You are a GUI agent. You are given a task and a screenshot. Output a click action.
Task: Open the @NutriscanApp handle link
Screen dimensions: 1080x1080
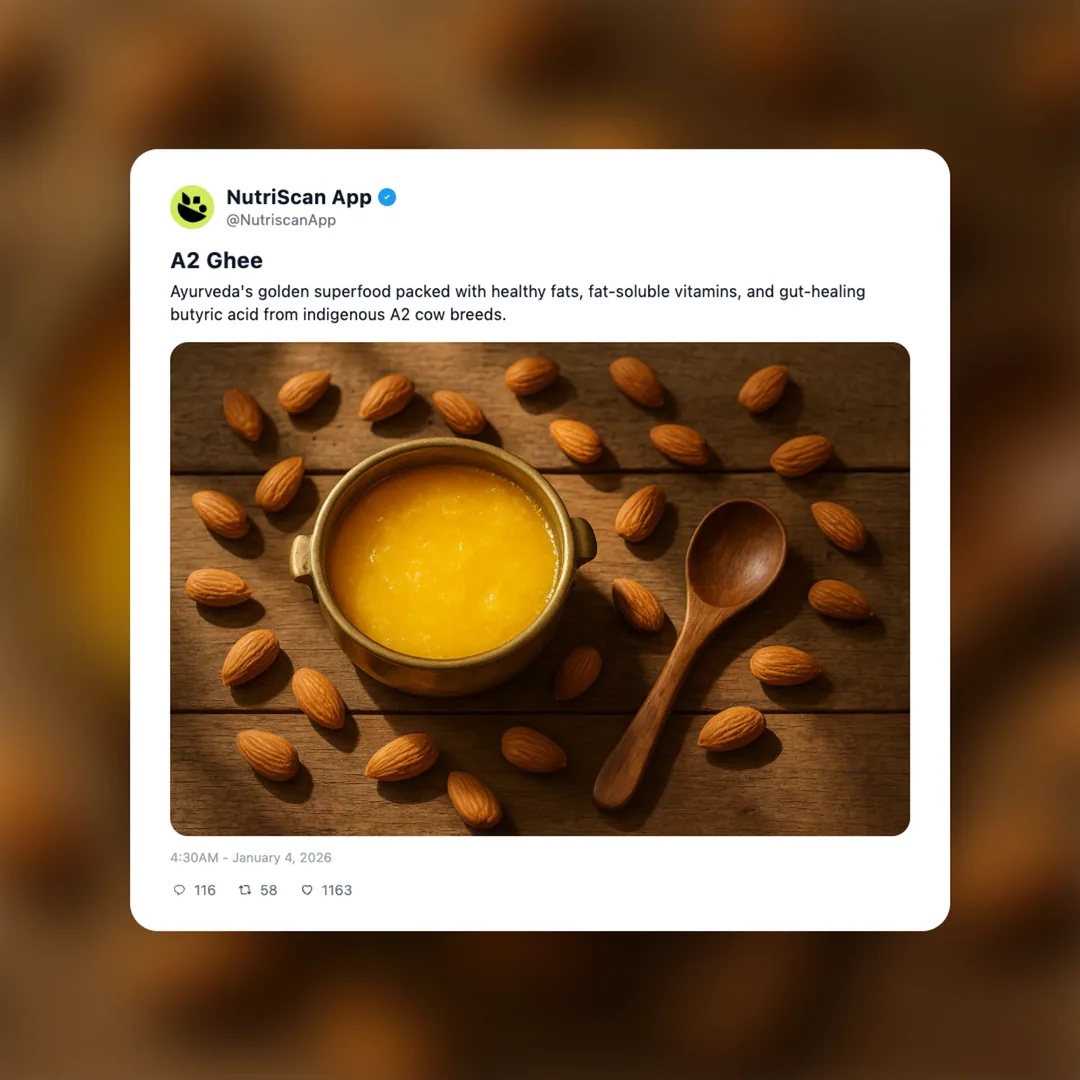pyautogui.click(x=281, y=220)
